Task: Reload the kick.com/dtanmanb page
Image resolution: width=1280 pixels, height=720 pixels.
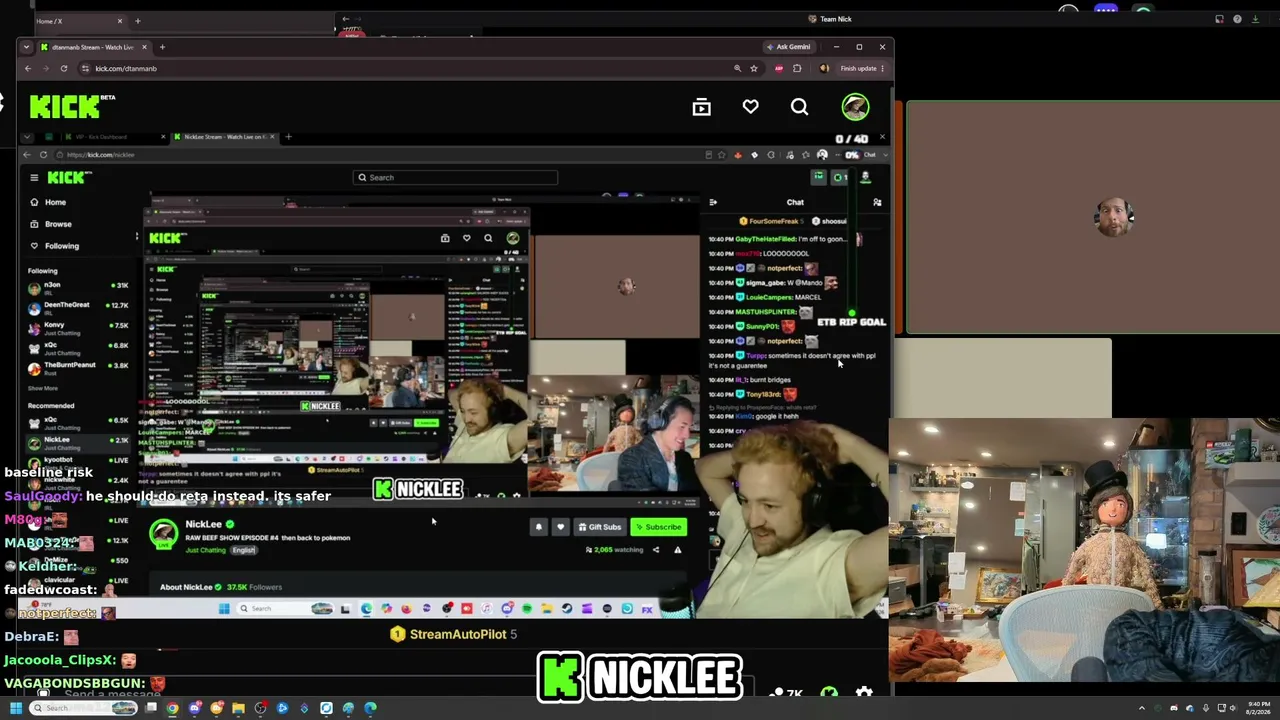Action: click(x=63, y=68)
